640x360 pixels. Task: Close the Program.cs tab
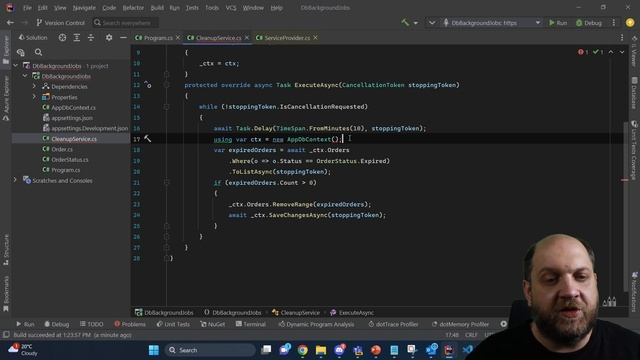click(178, 38)
